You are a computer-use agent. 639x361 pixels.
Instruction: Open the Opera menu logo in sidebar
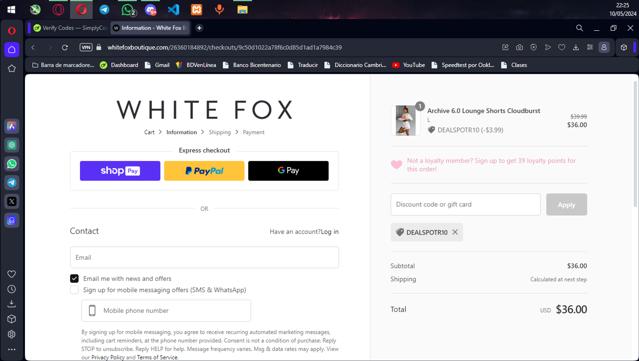(12, 31)
